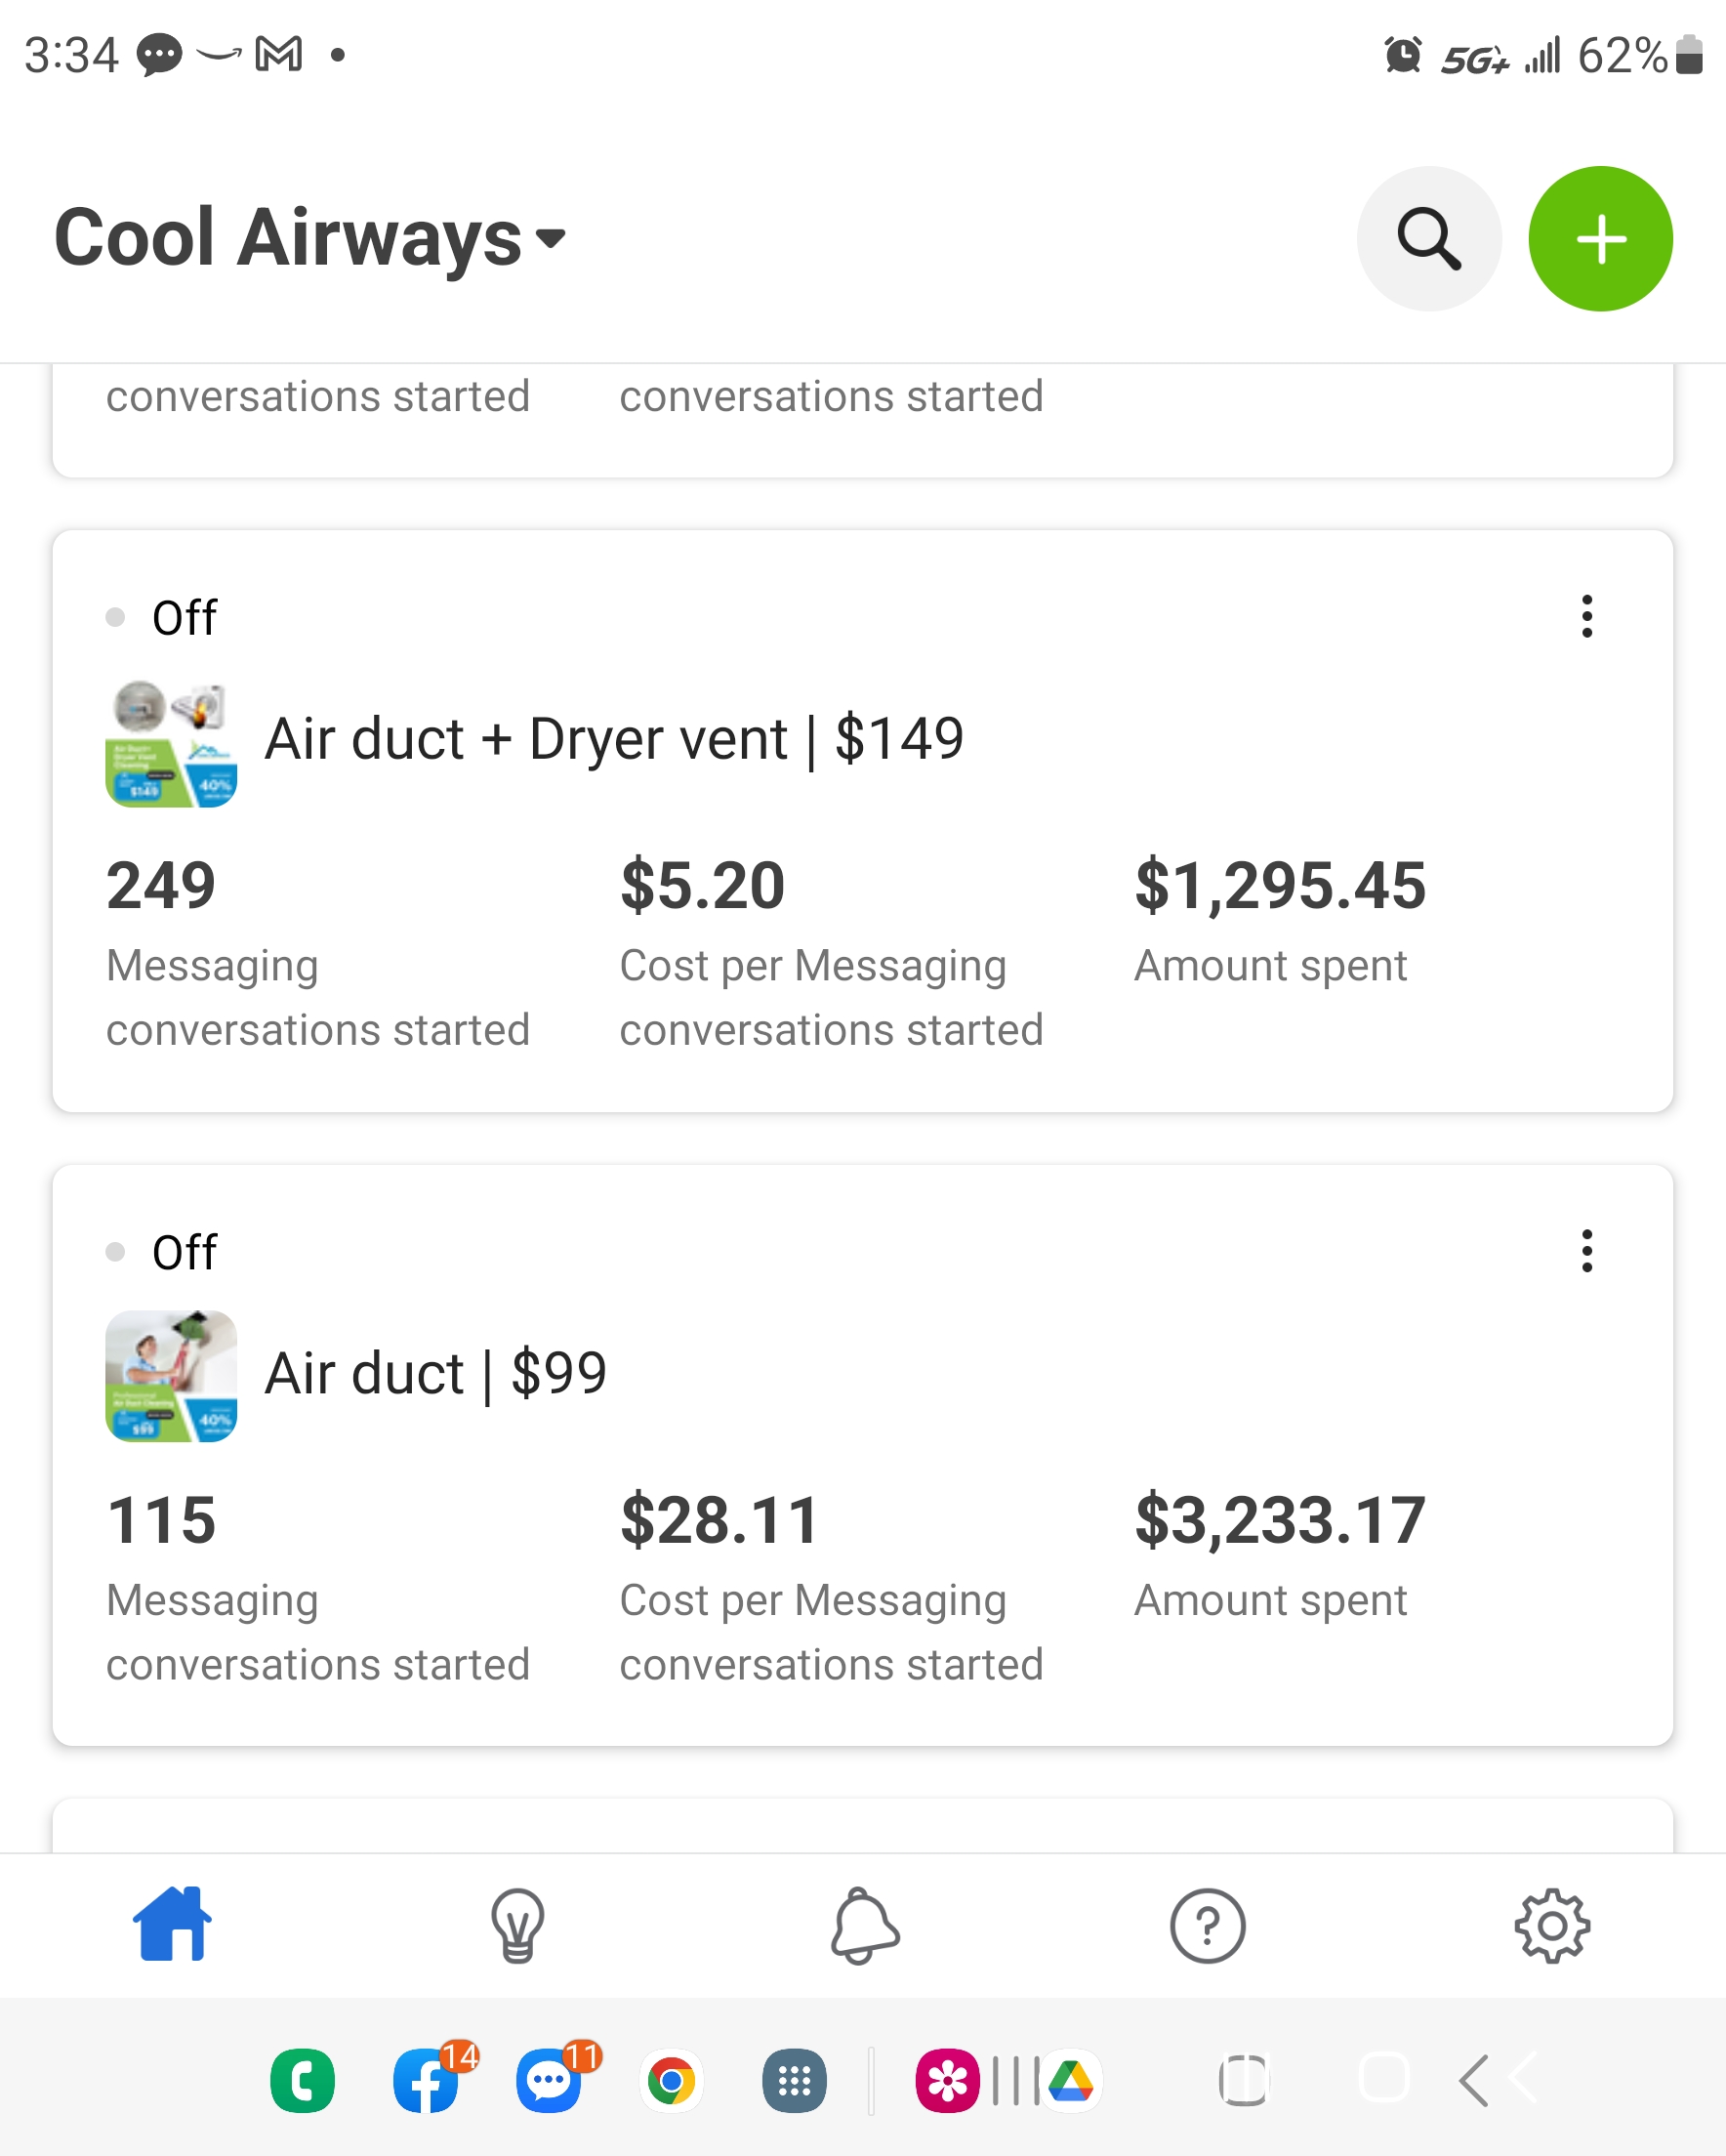1726x2156 pixels.
Task: Open the Cool Airways account dropdown
Action: click(x=310, y=238)
